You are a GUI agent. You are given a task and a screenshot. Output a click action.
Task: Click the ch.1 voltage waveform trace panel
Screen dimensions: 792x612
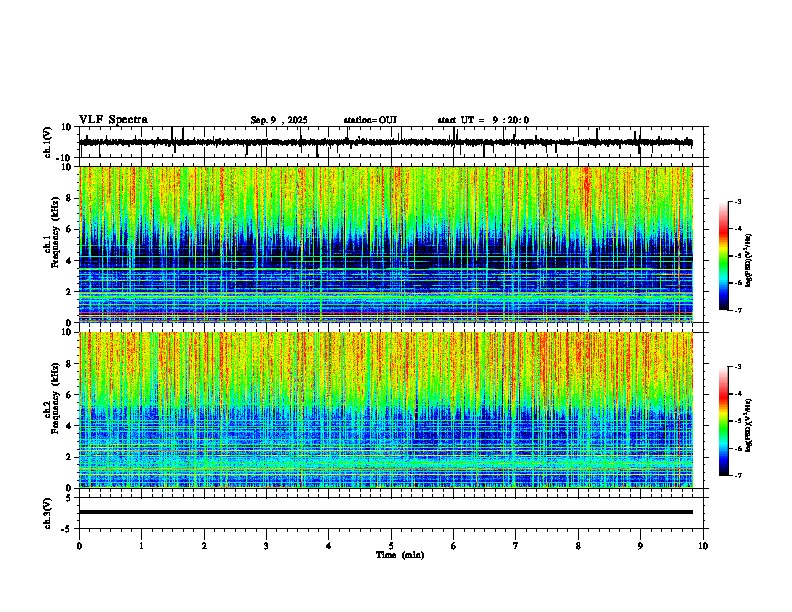[393, 142]
